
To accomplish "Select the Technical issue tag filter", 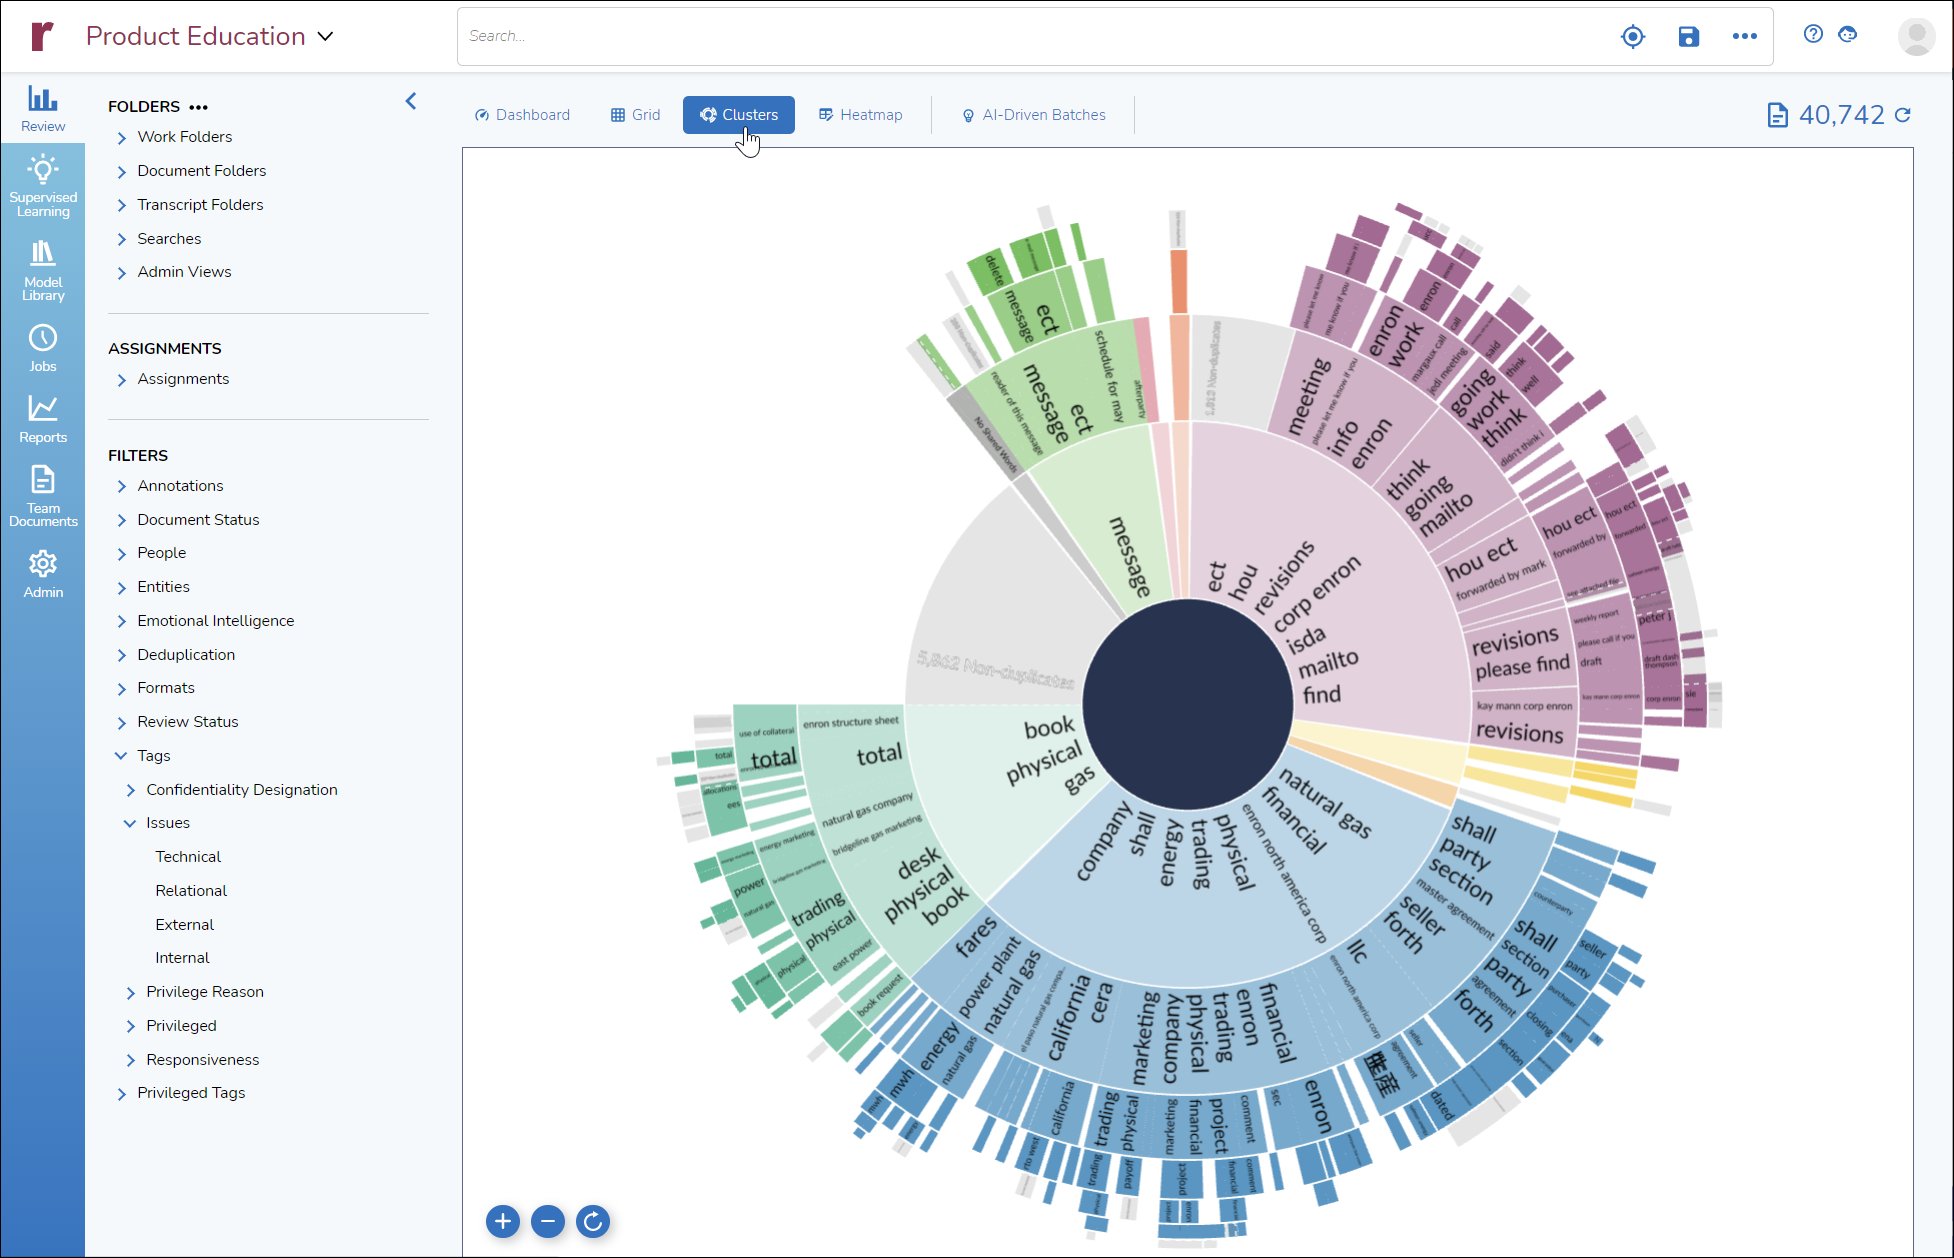I will point(188,857).
